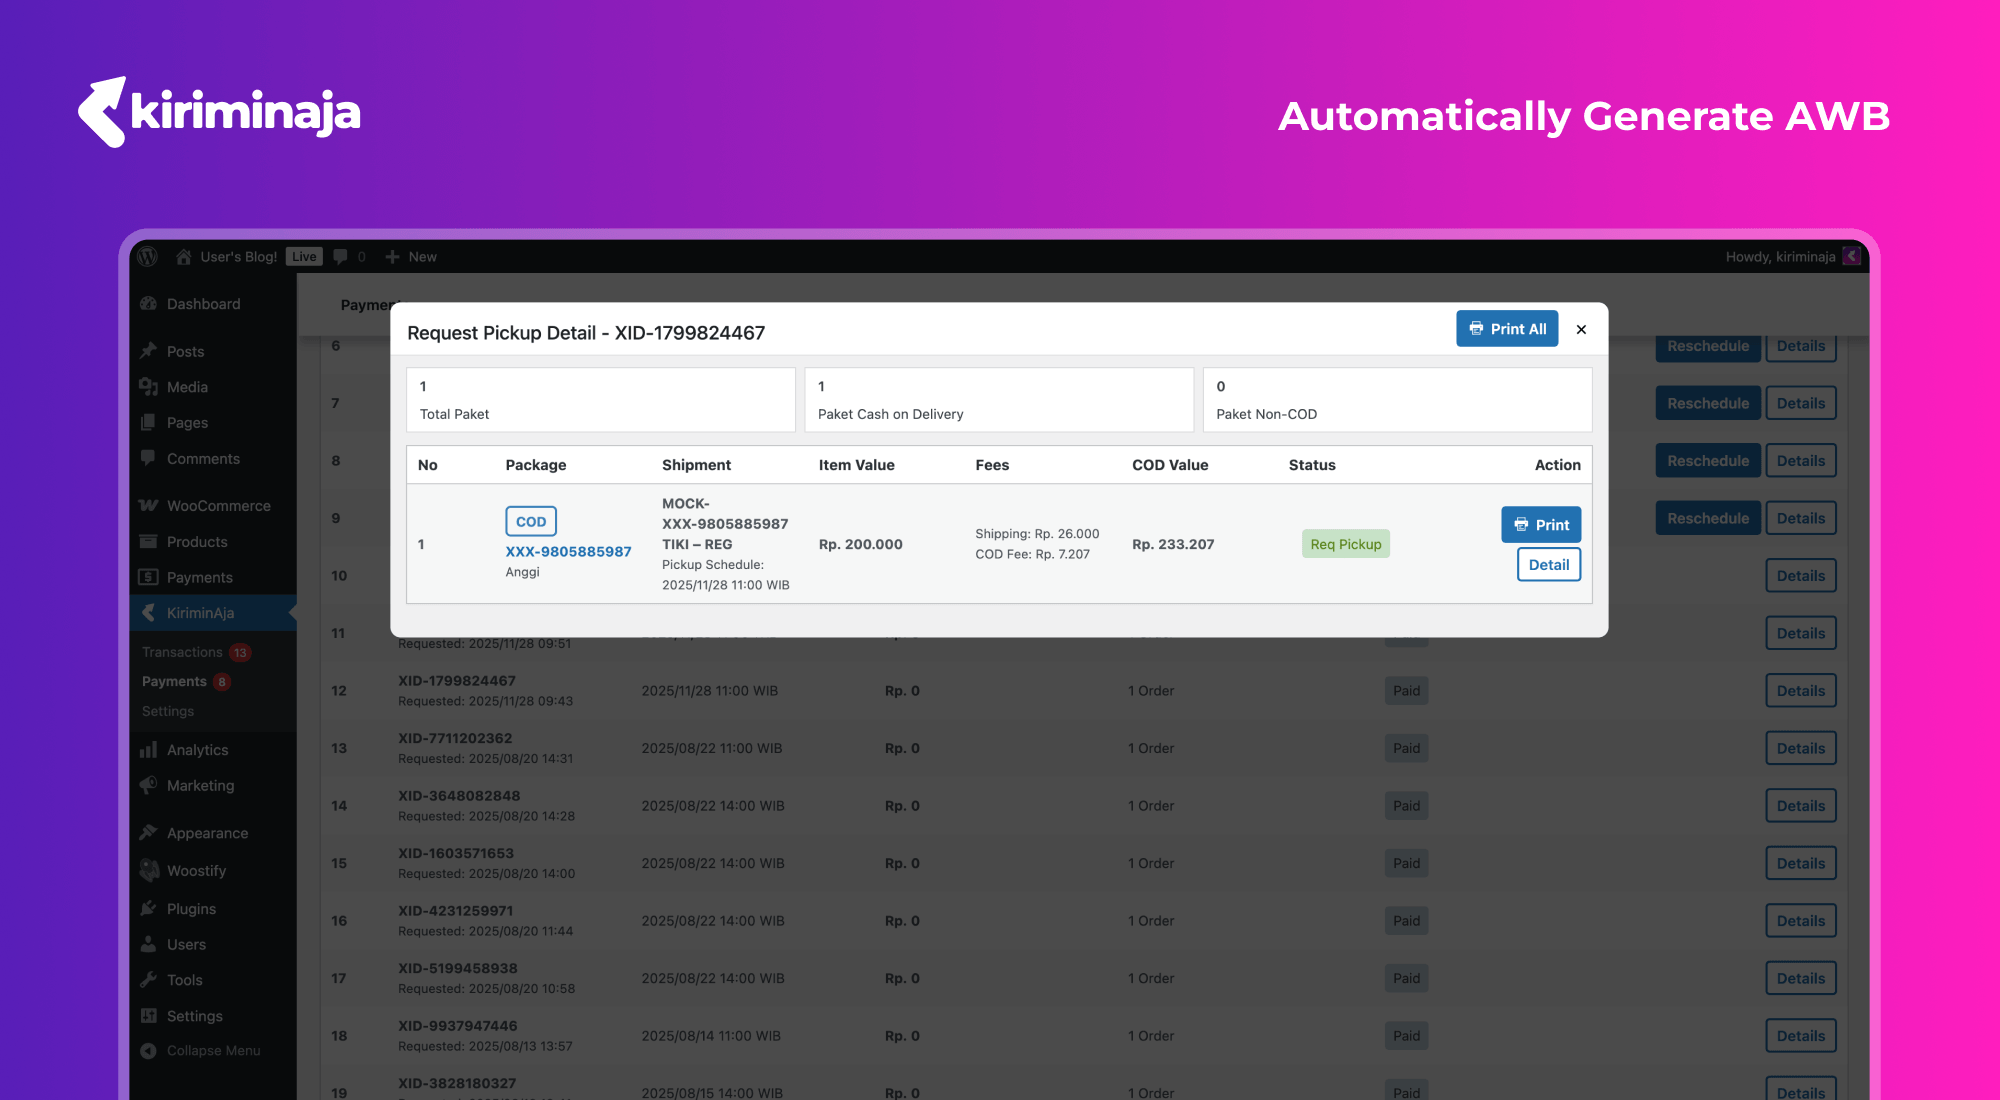Image resolution: width=2000 pixels, height=1100 pixels.
Task: Click the Plugins plug icon
Action: click(149, 909)
